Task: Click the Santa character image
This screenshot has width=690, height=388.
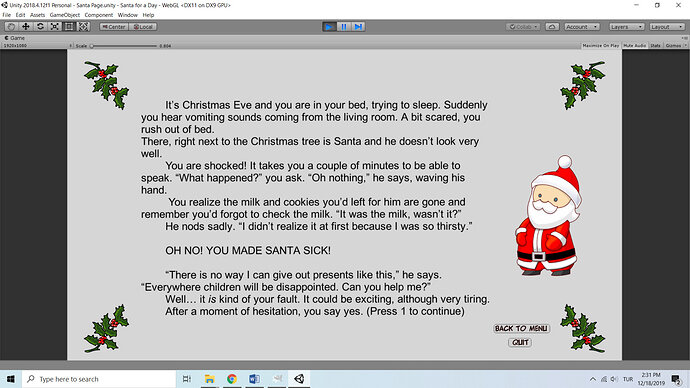Action: (x=549, y=216)
